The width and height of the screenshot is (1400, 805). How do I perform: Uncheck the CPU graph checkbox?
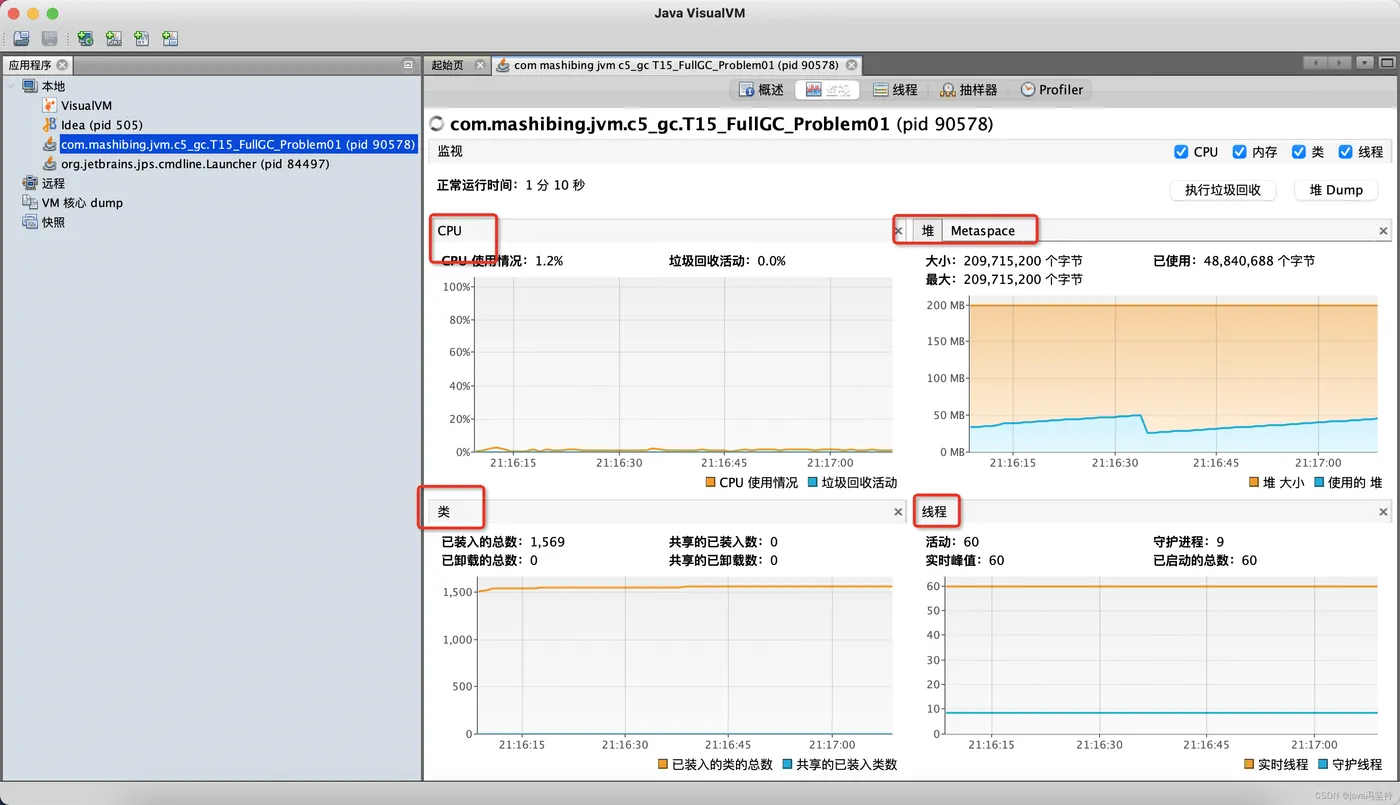click(x=1181, y=152)
